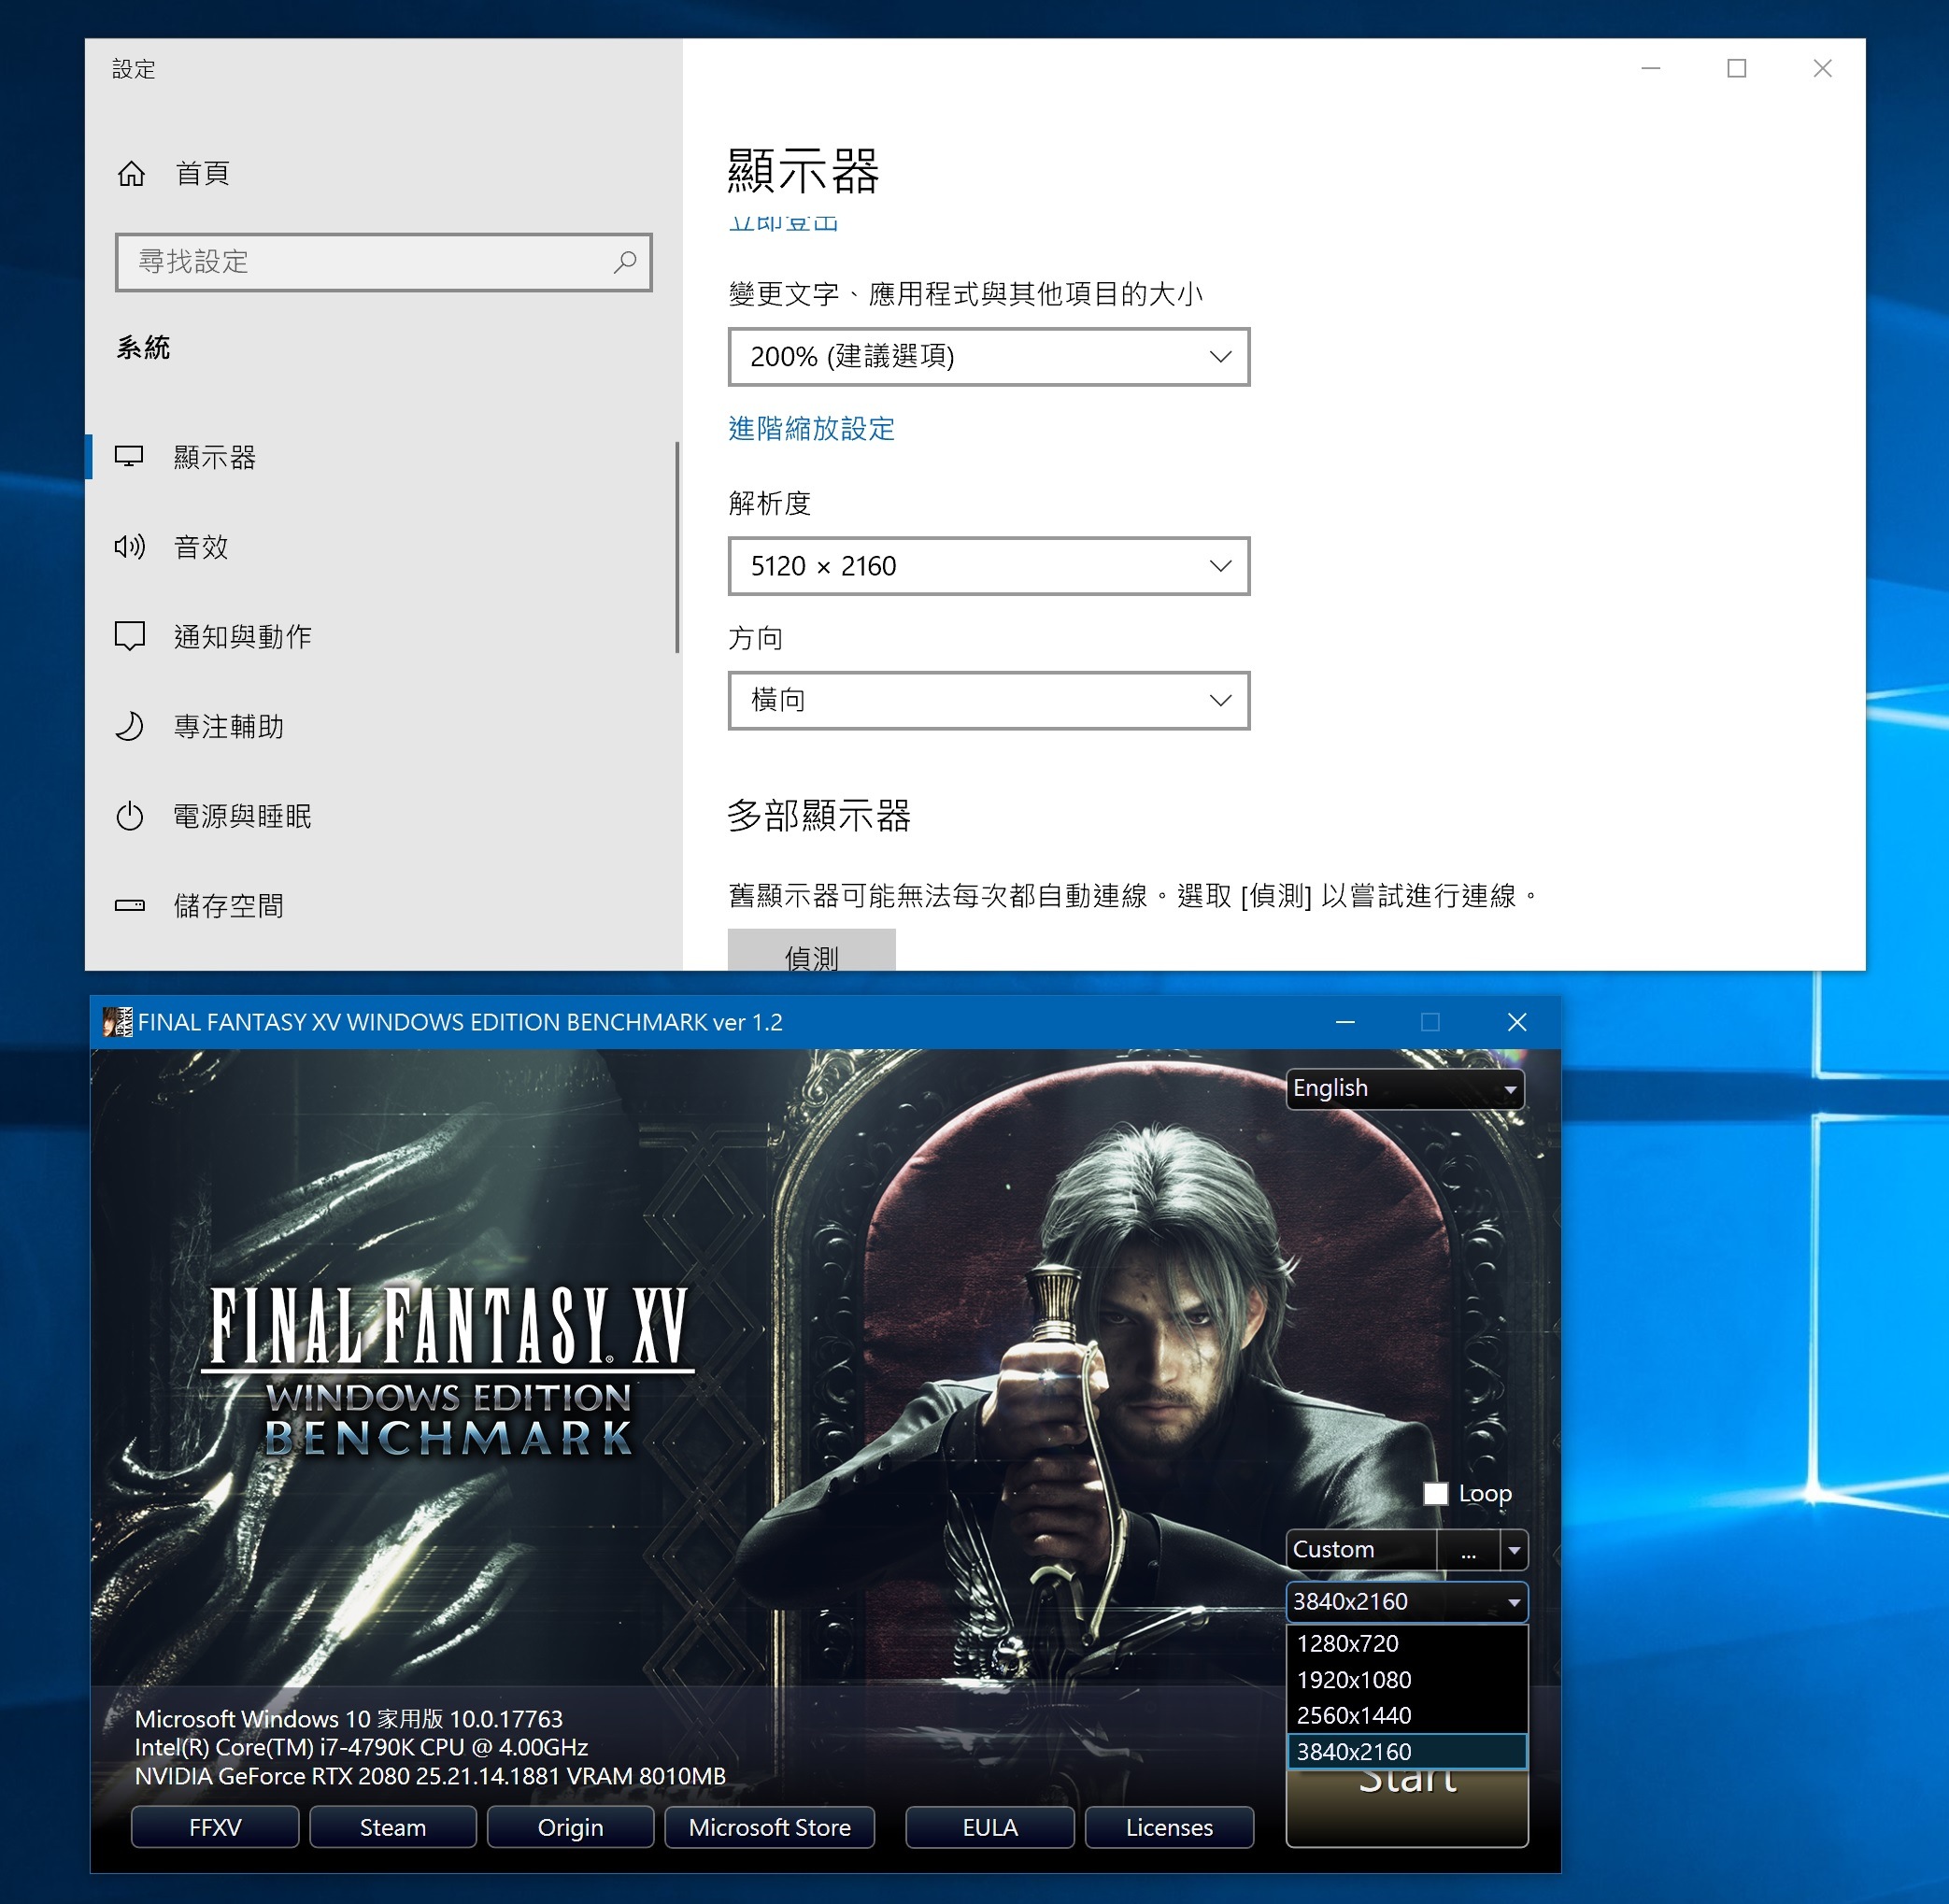This screenshot has width=1949, height=1904.
Task: Open the 200% scaling dropdown
Action: pos(989,357)
